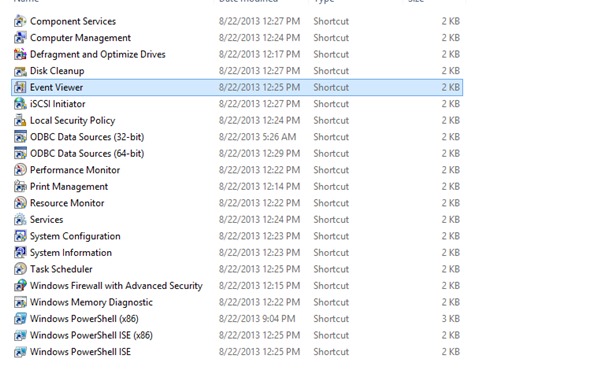Click Shortcut type in System Configuration row
This screenshot has height=388, width=600.
pos(331,236)
